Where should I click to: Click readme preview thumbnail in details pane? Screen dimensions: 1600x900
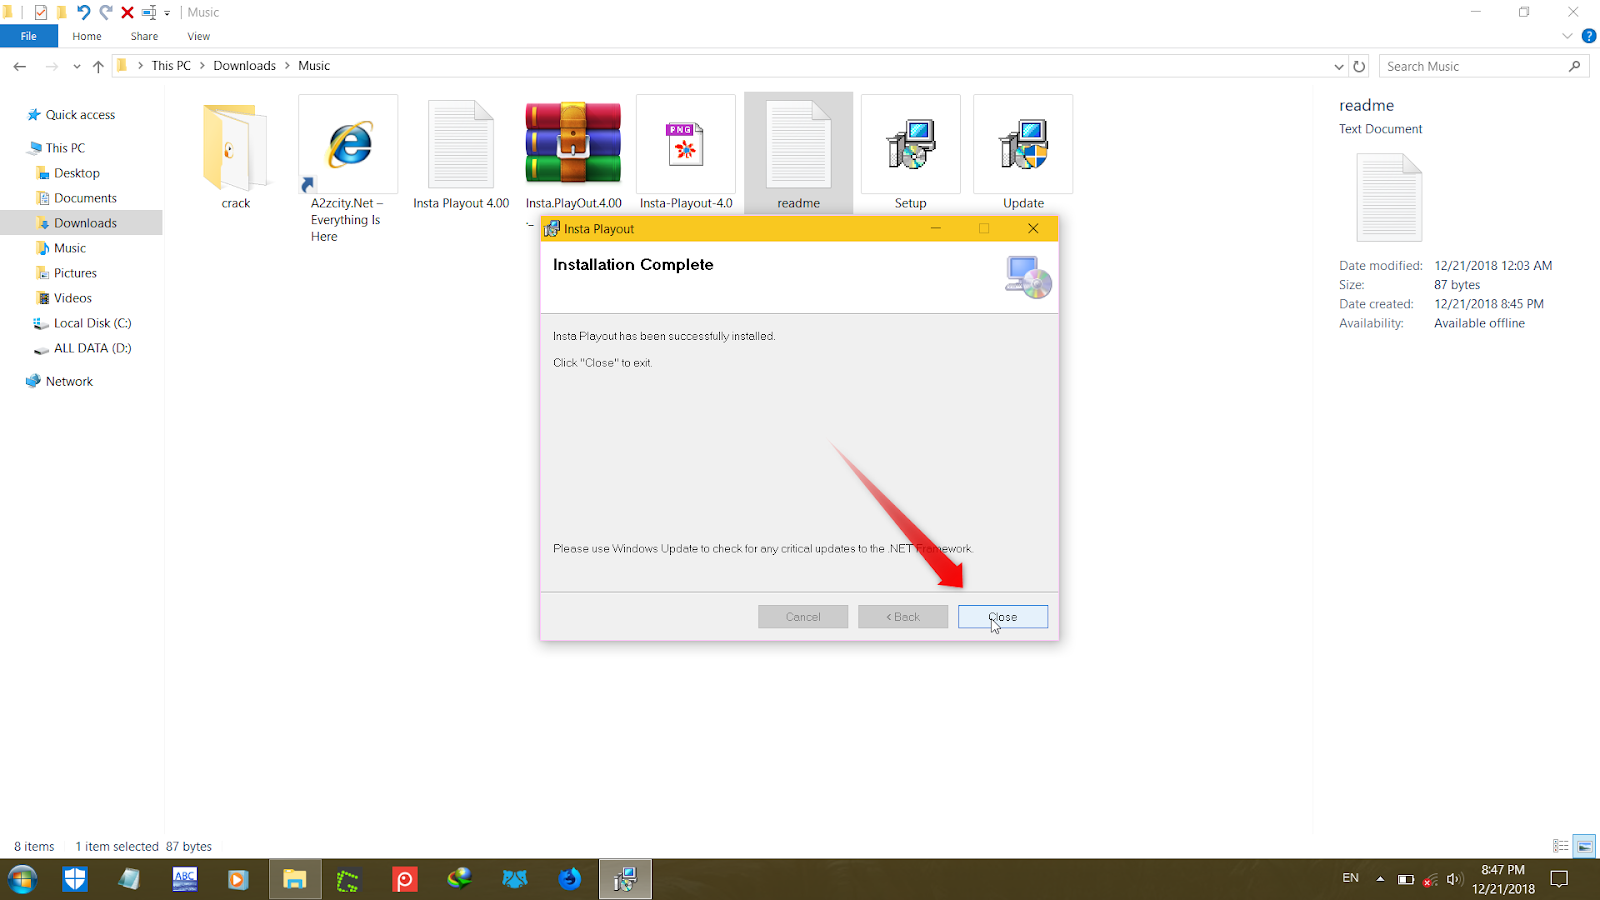click(x=1389, y=197)
